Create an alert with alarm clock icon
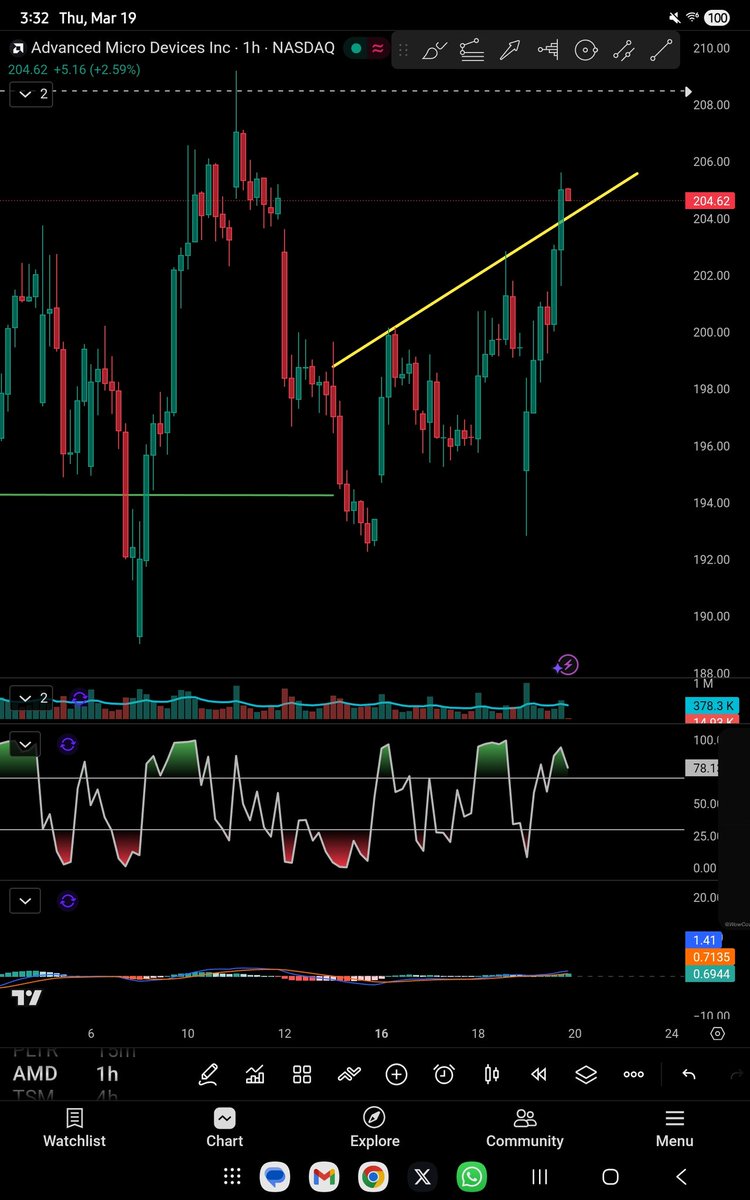 point(444,1074)
